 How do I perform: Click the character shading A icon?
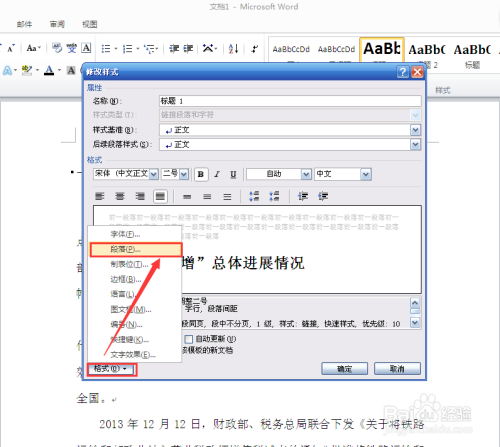point(71,70)
